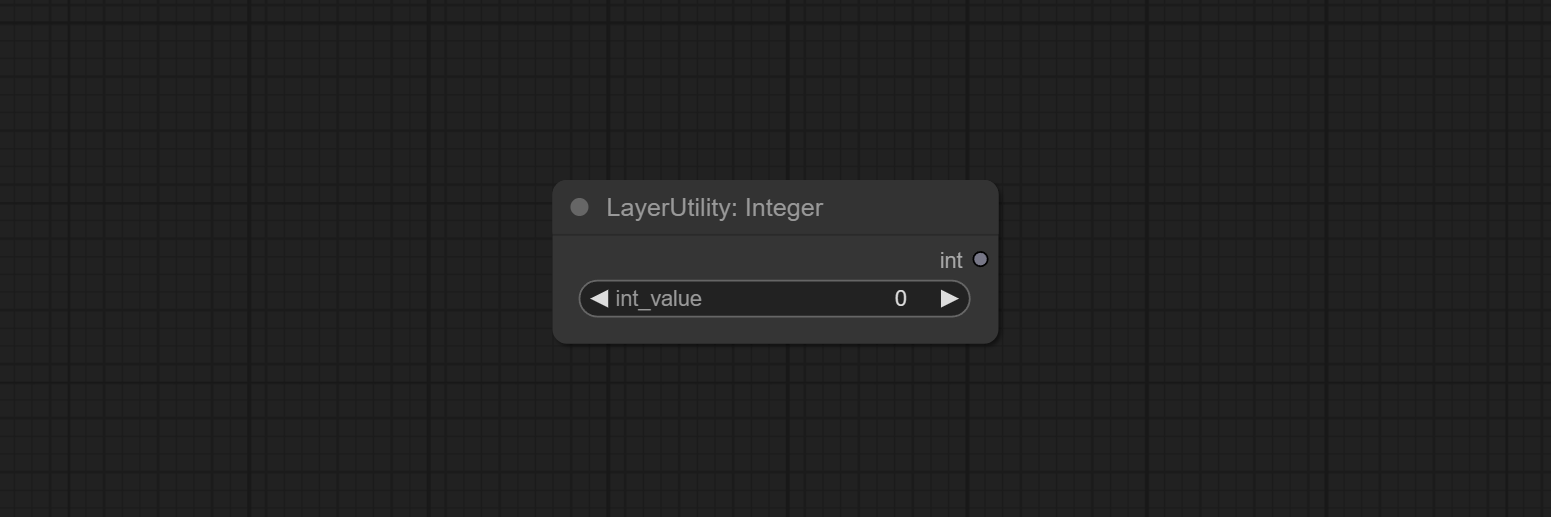Screen dimensions: 1551x517
Task: Click the int output port circle
Action: (980, 259)
